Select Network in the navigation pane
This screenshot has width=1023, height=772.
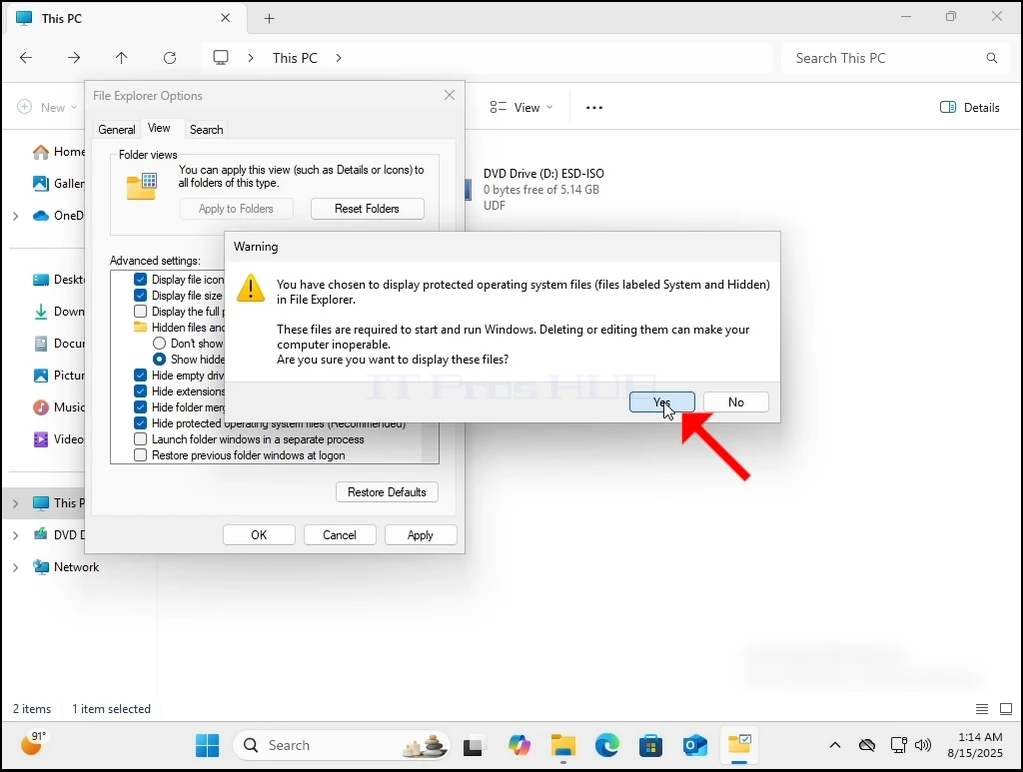coord(67,567)
